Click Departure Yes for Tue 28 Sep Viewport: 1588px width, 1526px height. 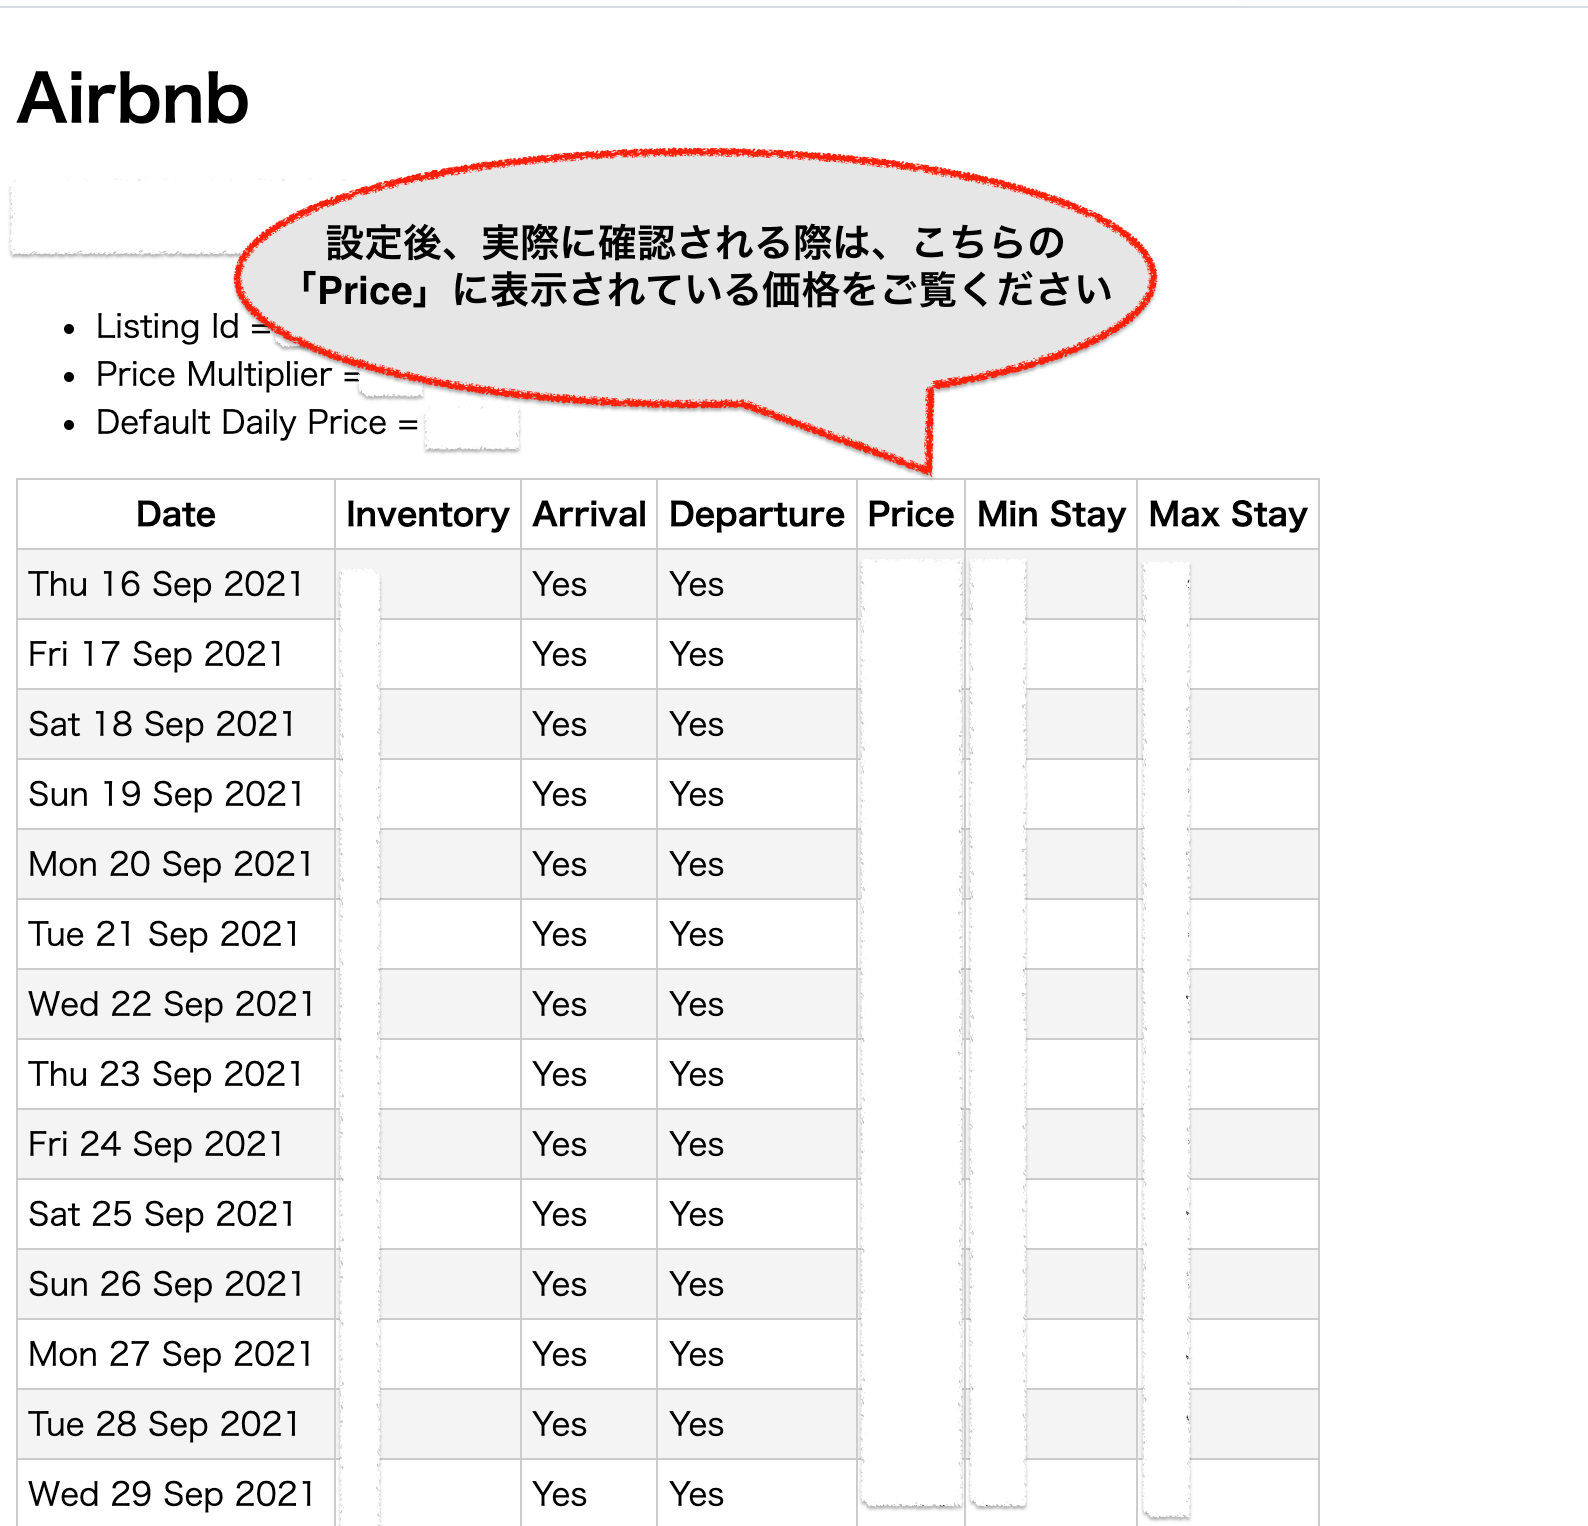click(x=696, y=1424)
